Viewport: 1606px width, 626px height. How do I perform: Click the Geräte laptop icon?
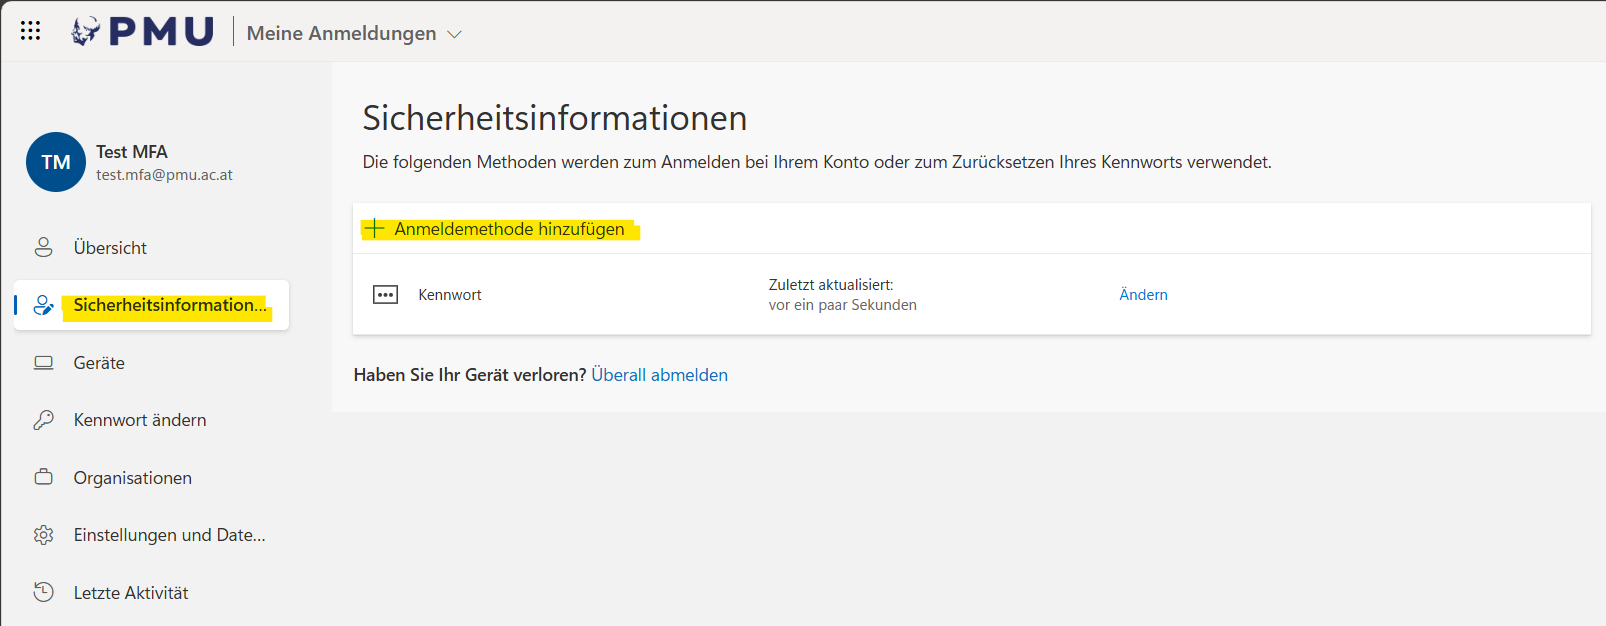pos(43,363)
